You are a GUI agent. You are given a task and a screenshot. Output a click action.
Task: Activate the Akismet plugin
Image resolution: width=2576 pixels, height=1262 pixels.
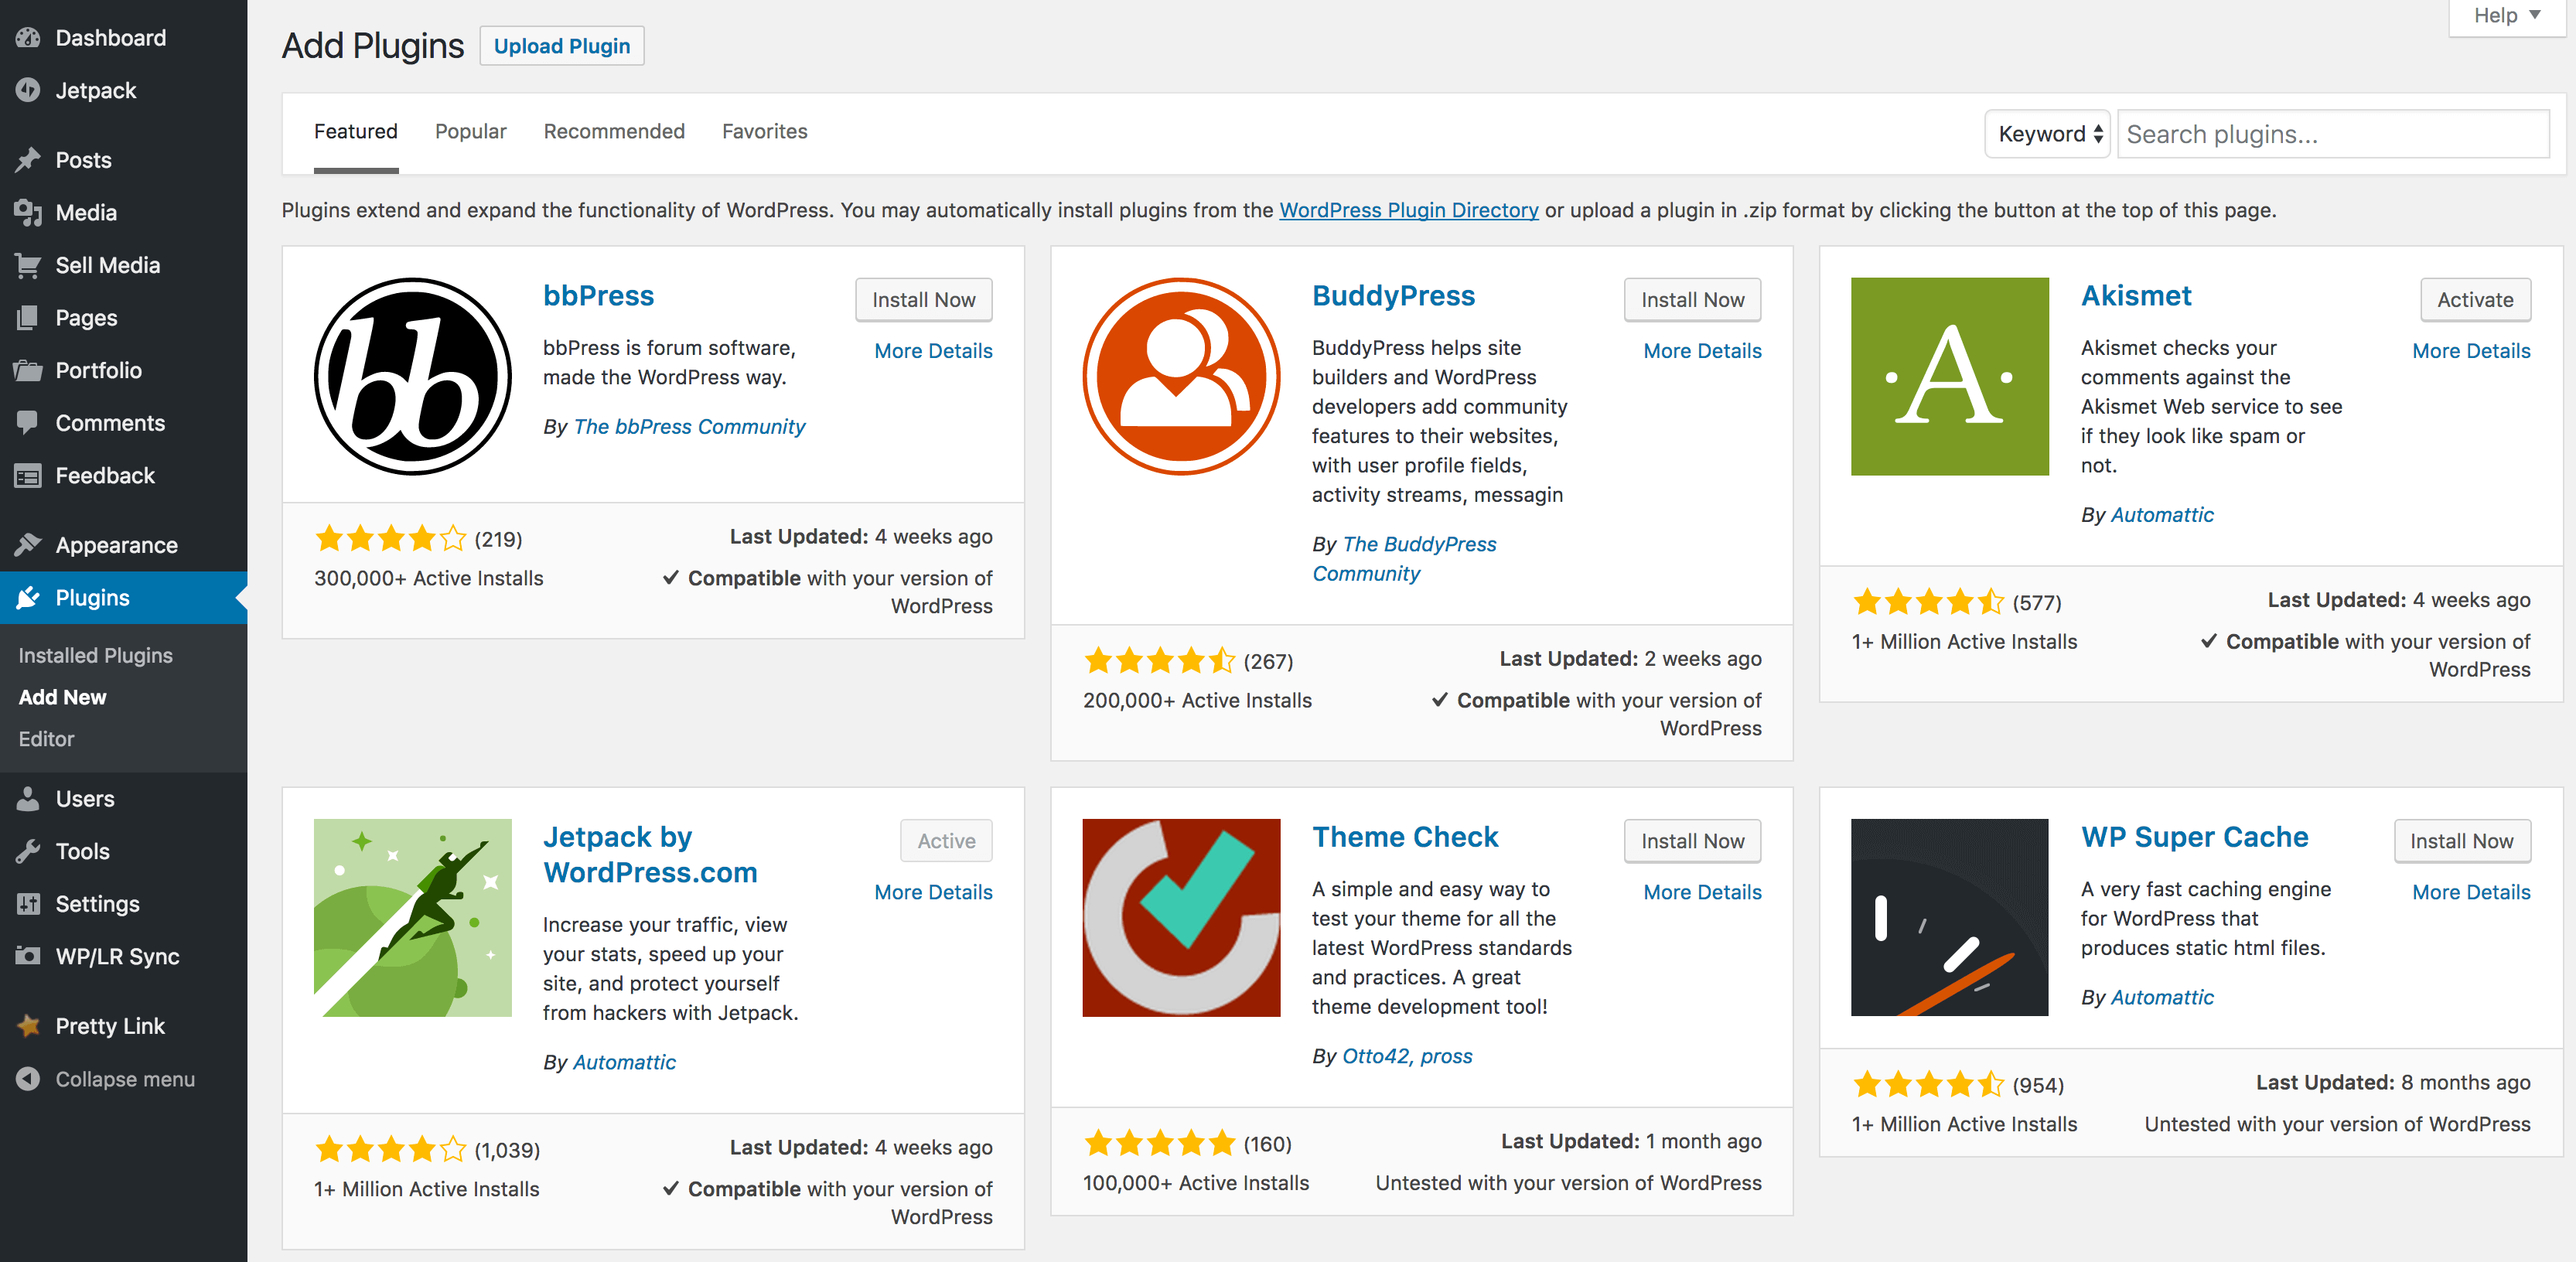click(x=2474, y=299)
